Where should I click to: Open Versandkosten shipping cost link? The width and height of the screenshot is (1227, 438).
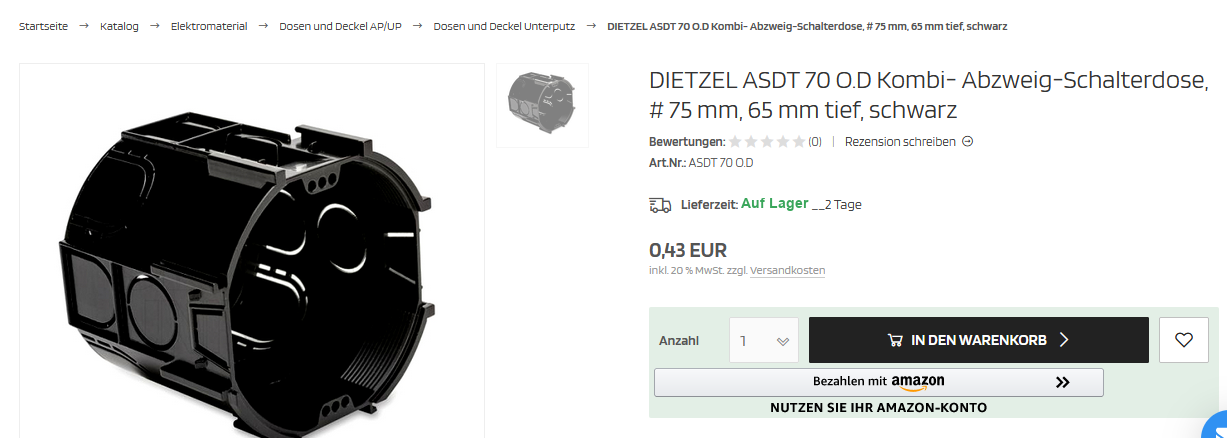[x=787, y=271]
